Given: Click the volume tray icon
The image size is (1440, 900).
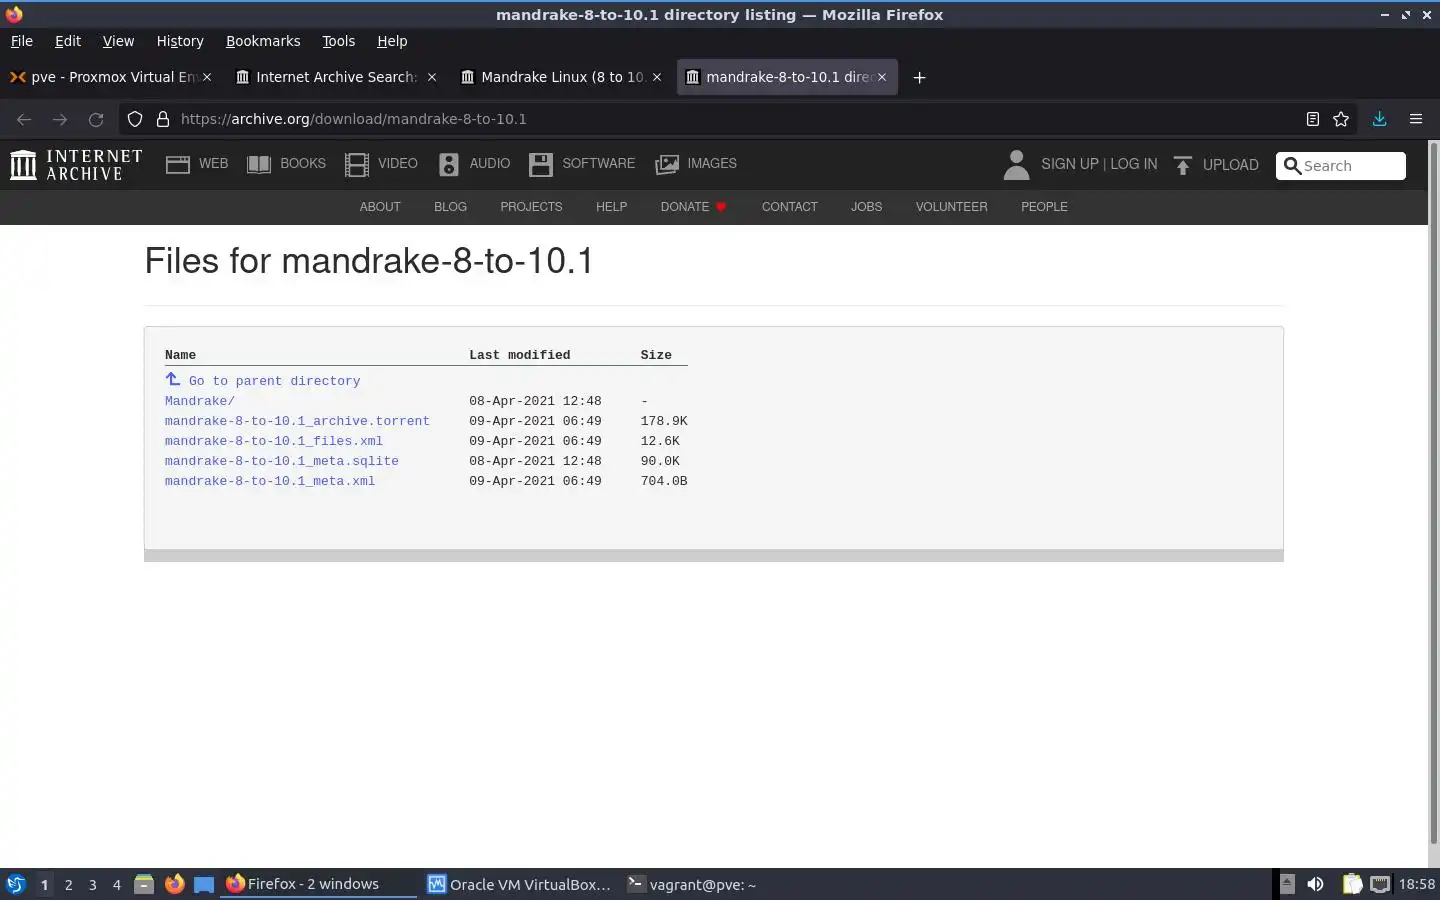Looking at the screenshot, I should [x=1315, y=884].
